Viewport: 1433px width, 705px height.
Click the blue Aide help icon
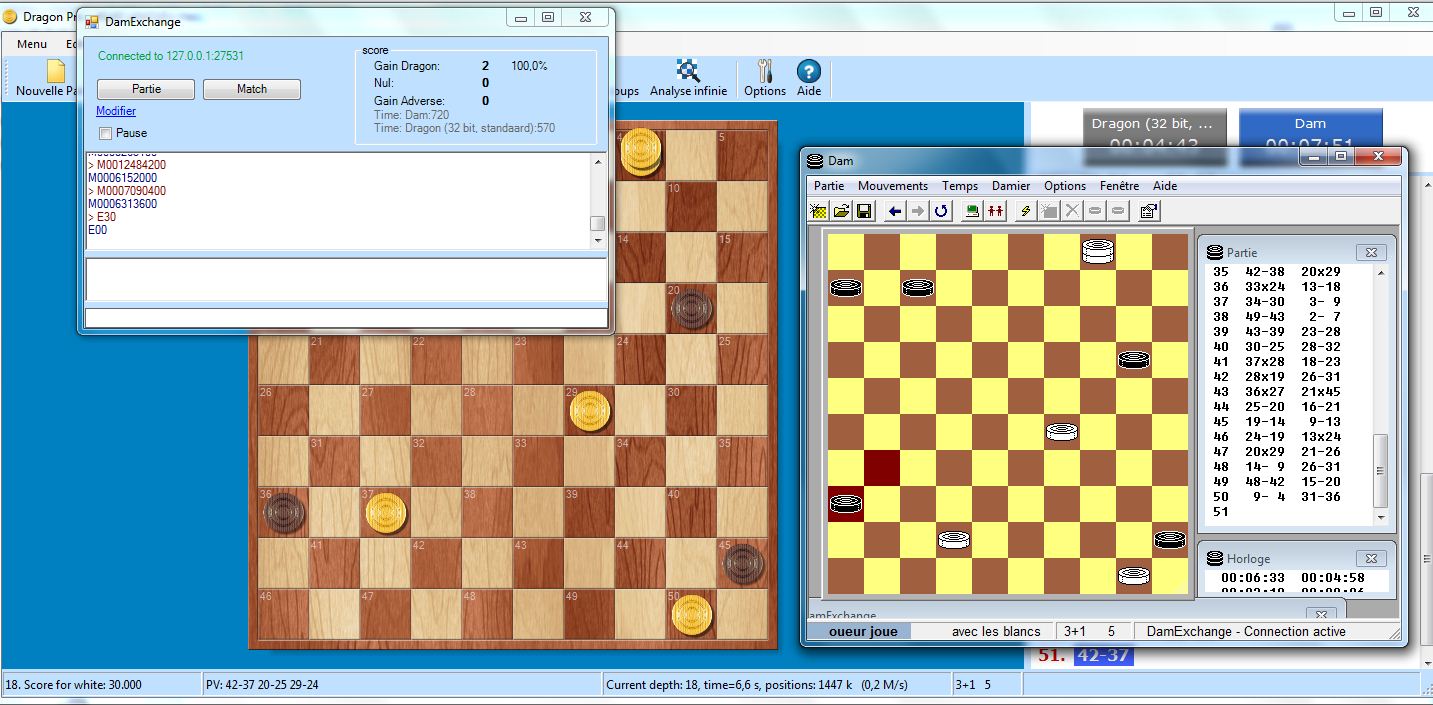[808, 78]
